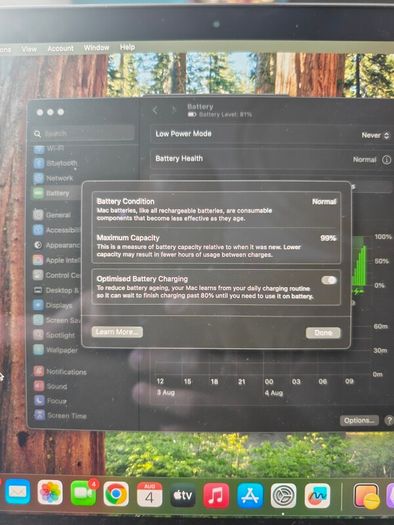Click the Battery Condition Normal value
394x525 pixels.
click(x=324, y=202)
